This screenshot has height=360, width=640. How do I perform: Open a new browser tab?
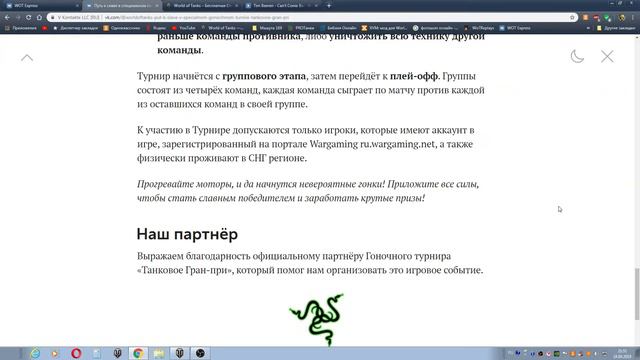[329, 6]
